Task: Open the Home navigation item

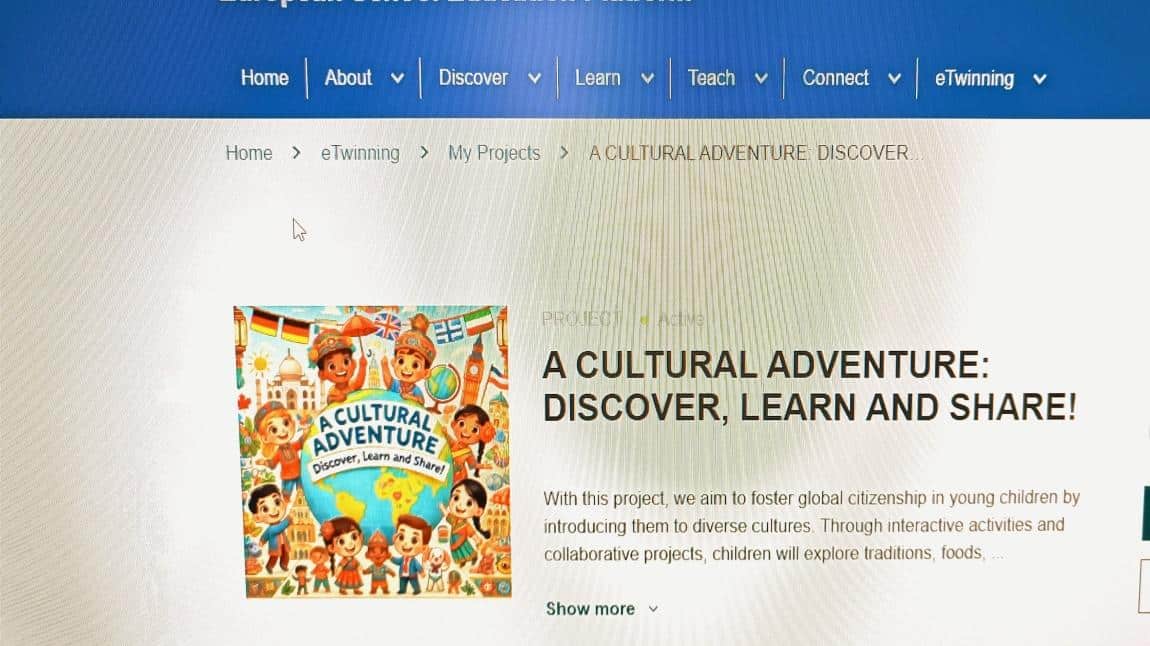Action: point(265,78)
